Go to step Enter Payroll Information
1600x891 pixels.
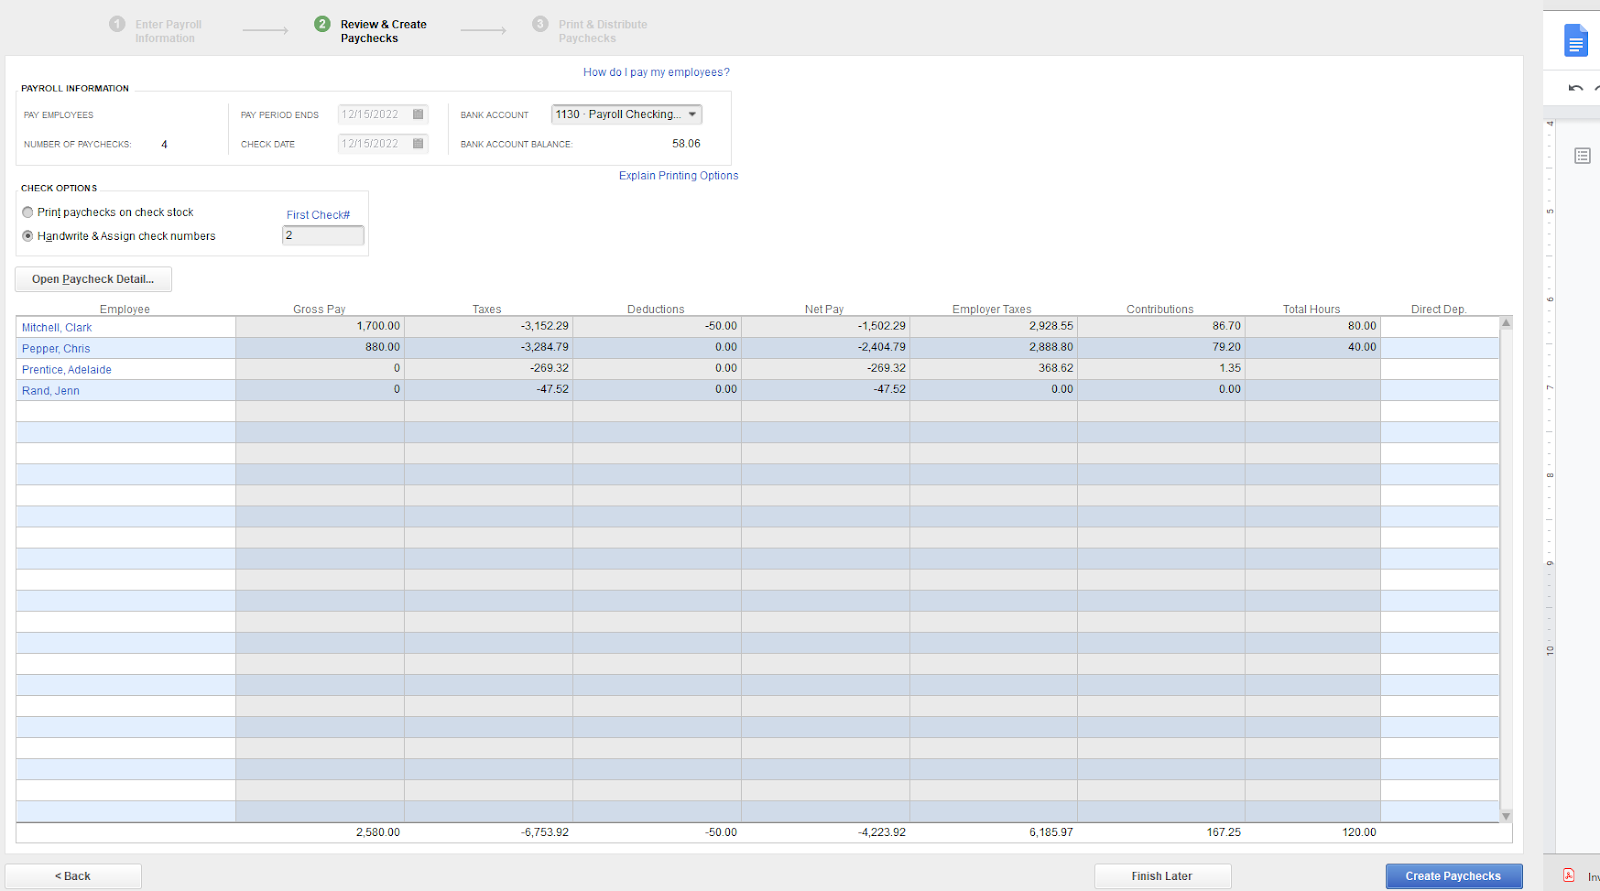point(156,31)
